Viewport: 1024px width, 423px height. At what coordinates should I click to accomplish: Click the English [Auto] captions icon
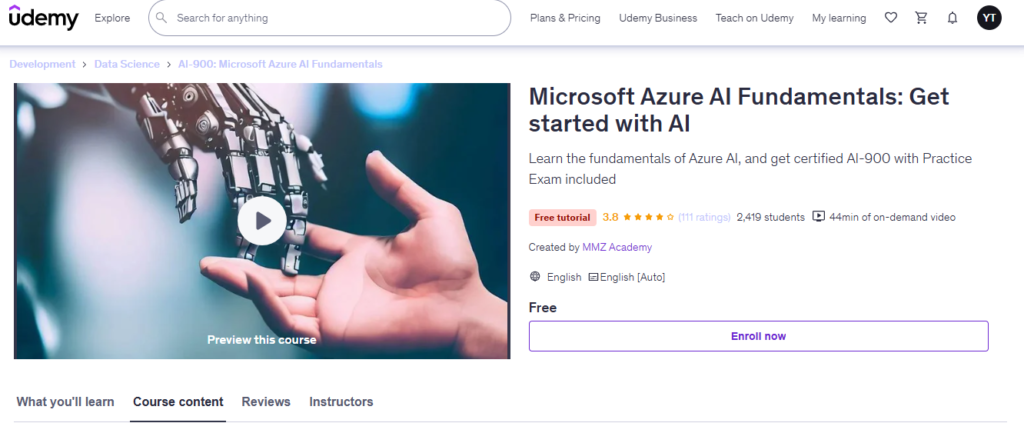point(593,277)
